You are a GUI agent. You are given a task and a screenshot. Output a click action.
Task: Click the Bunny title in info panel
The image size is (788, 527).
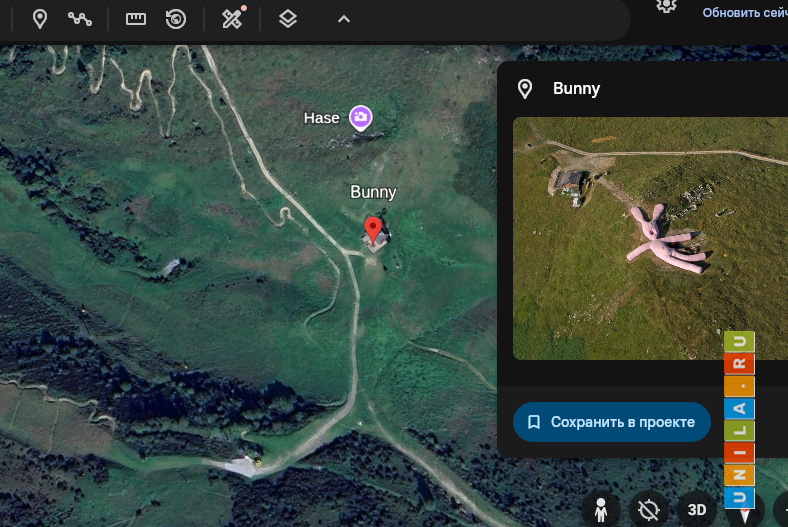(576, 89)
